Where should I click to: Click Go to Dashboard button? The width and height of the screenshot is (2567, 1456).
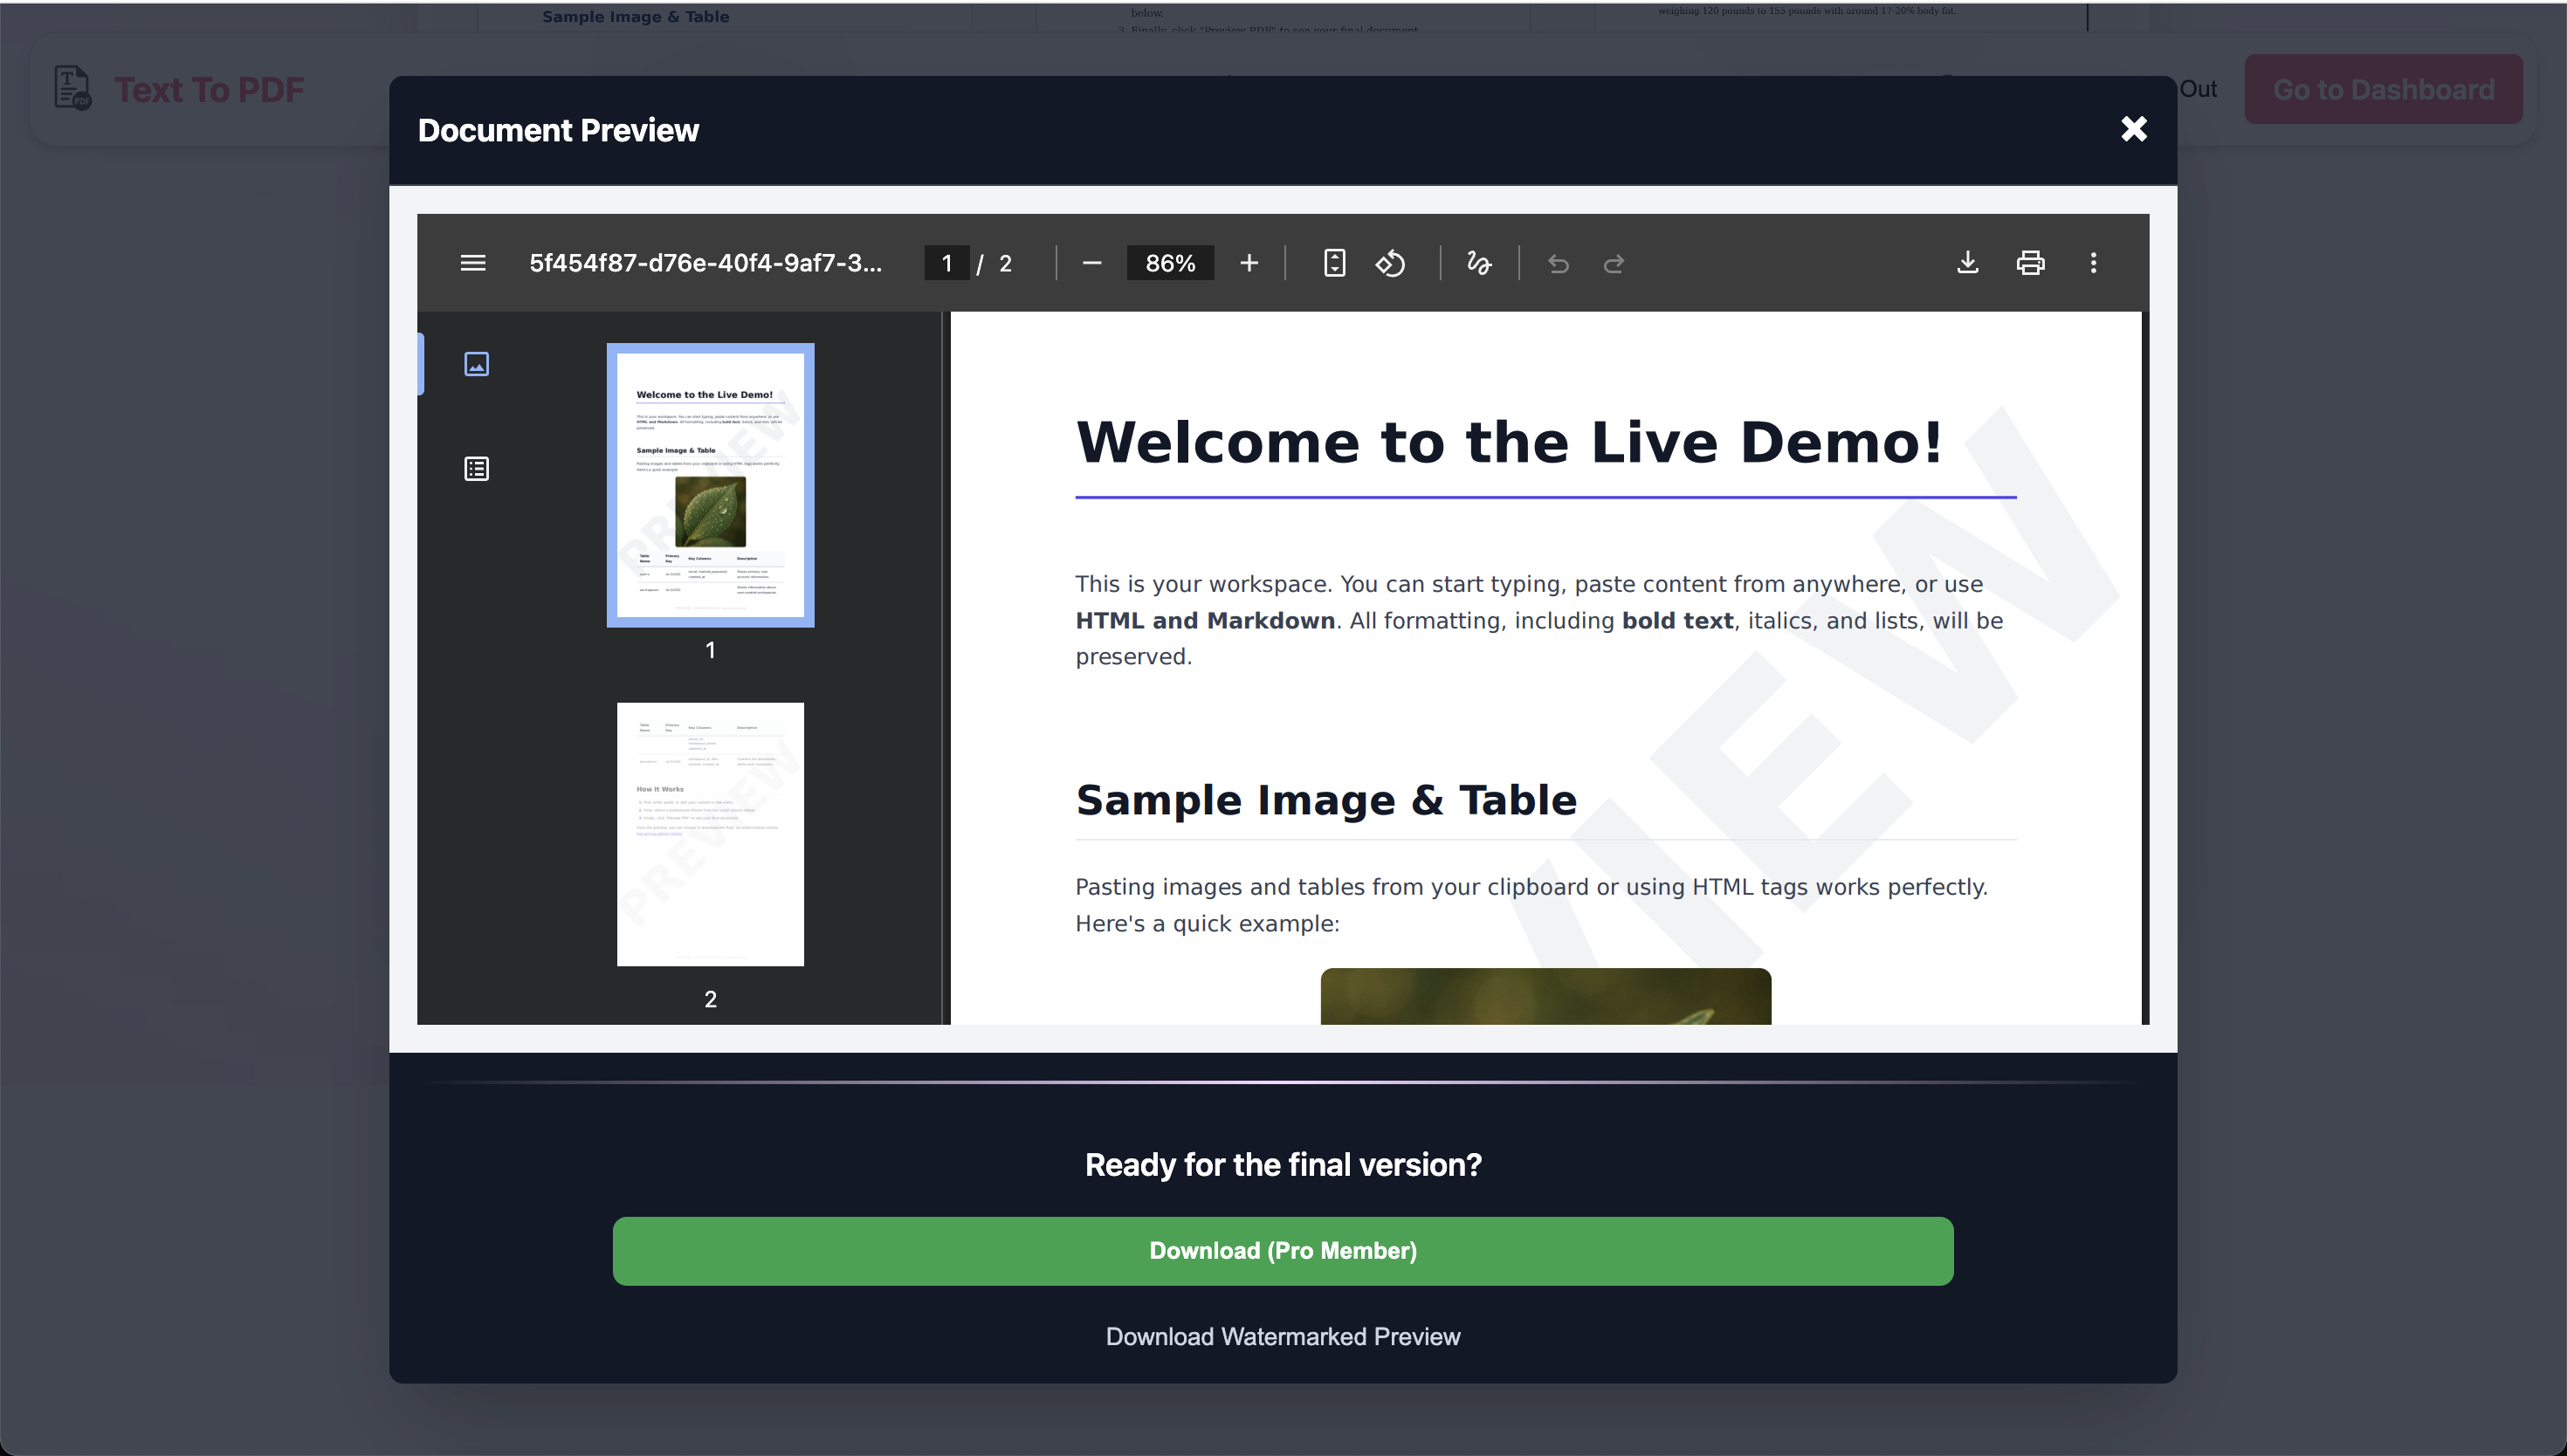coord(2383,89)
